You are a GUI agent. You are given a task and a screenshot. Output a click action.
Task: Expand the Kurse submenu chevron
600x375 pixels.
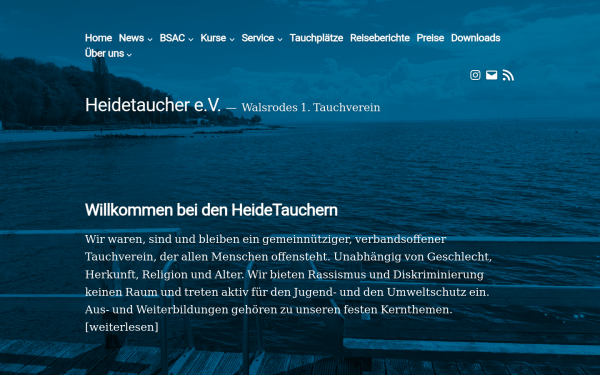point(232,39)
